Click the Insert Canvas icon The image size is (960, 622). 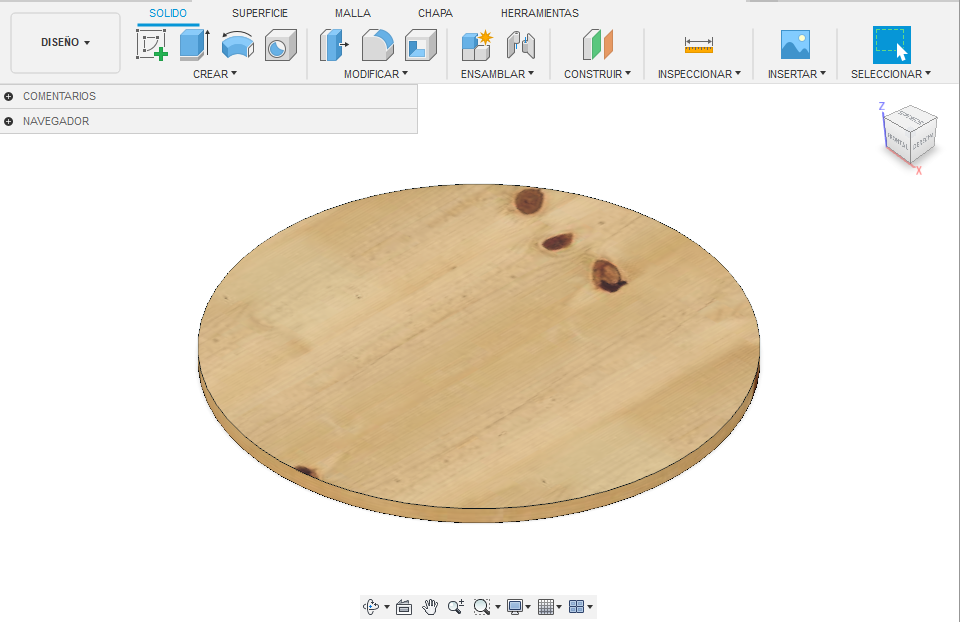click(x=794, y=45)
